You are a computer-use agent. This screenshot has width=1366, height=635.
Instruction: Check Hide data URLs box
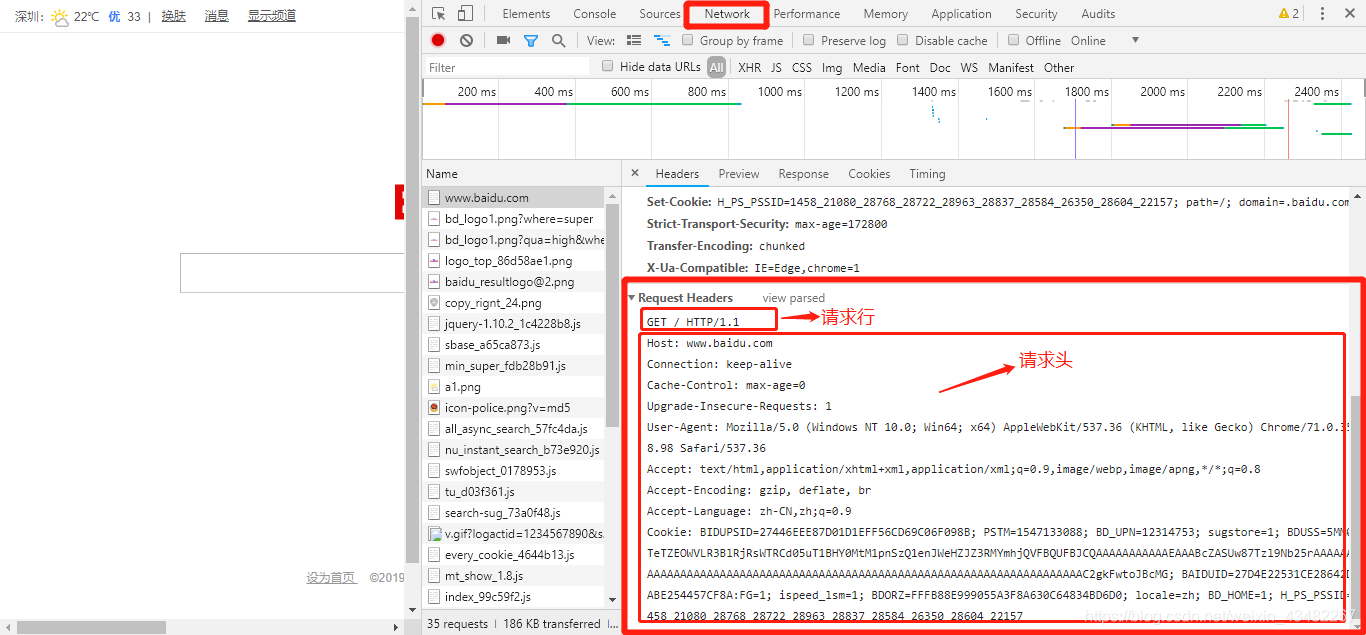click(608, 67)
